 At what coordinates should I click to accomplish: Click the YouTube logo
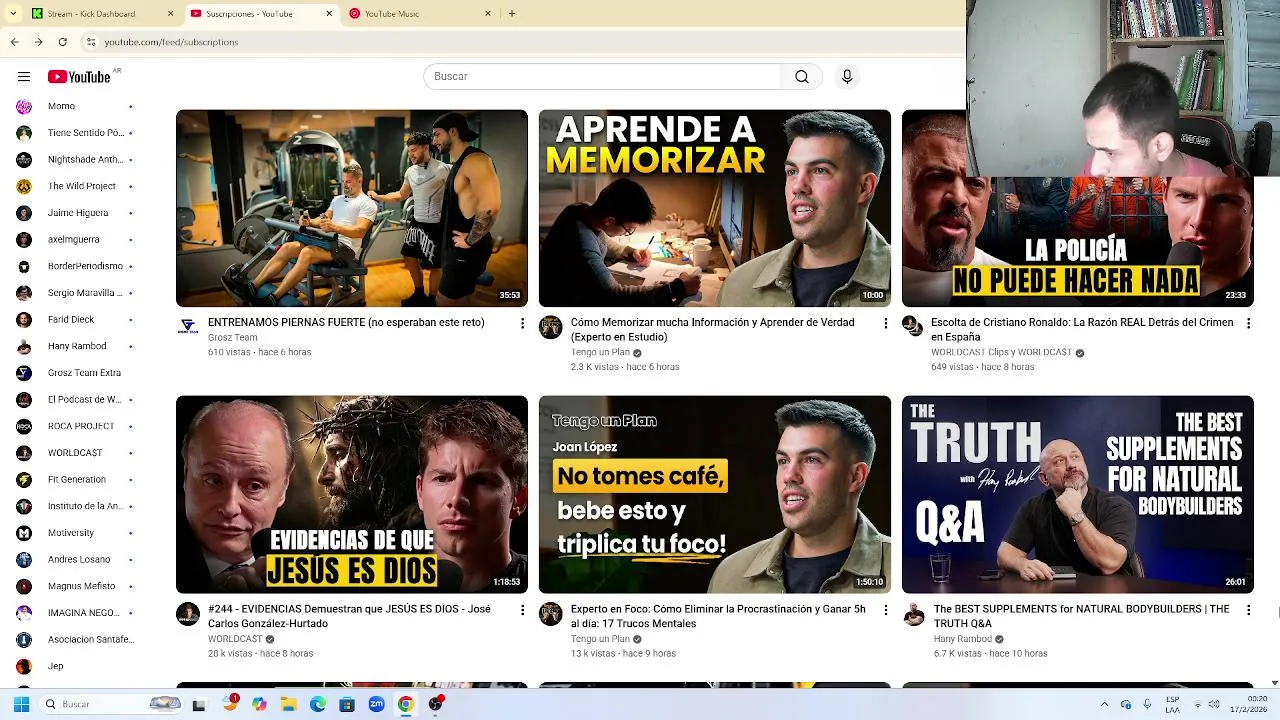click(x=79, y=77)
